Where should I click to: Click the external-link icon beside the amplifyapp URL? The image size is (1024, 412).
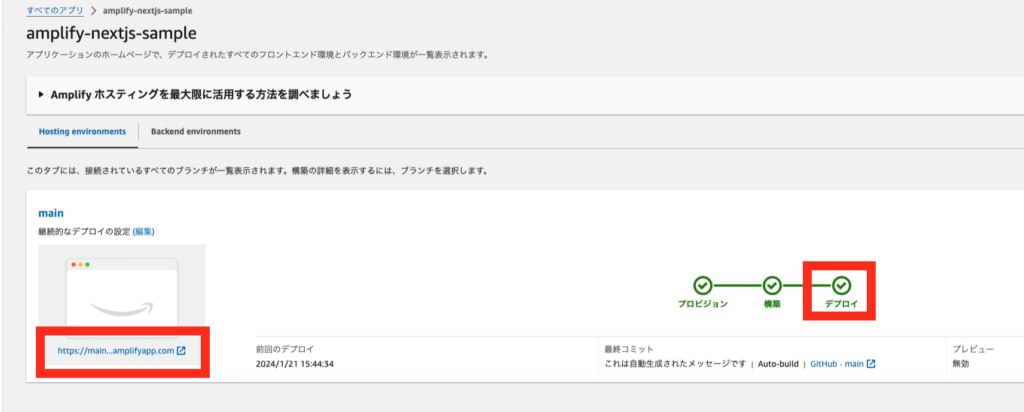click(x=181, y=350)
